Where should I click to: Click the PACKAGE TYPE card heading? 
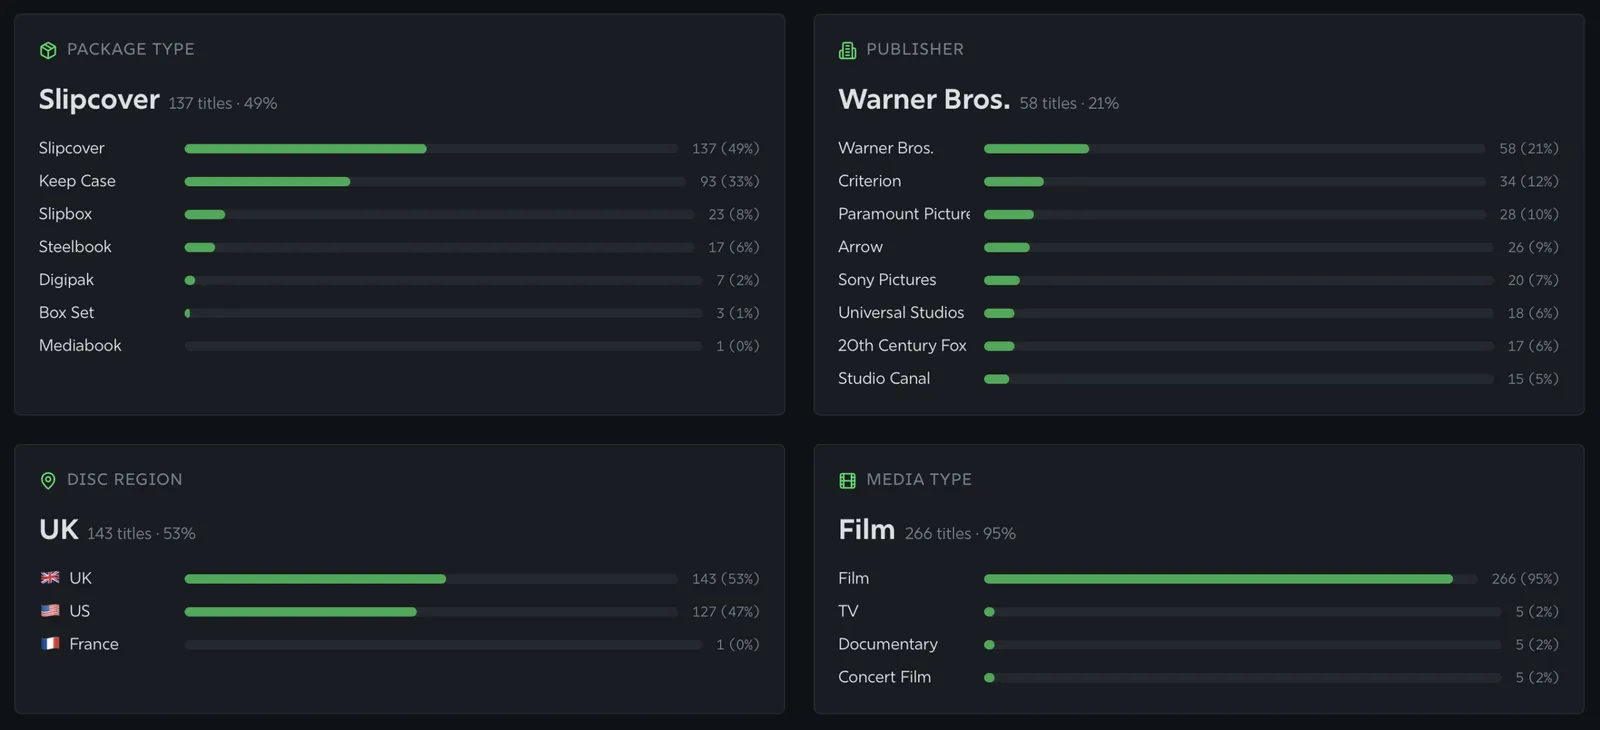pos(130,49)
